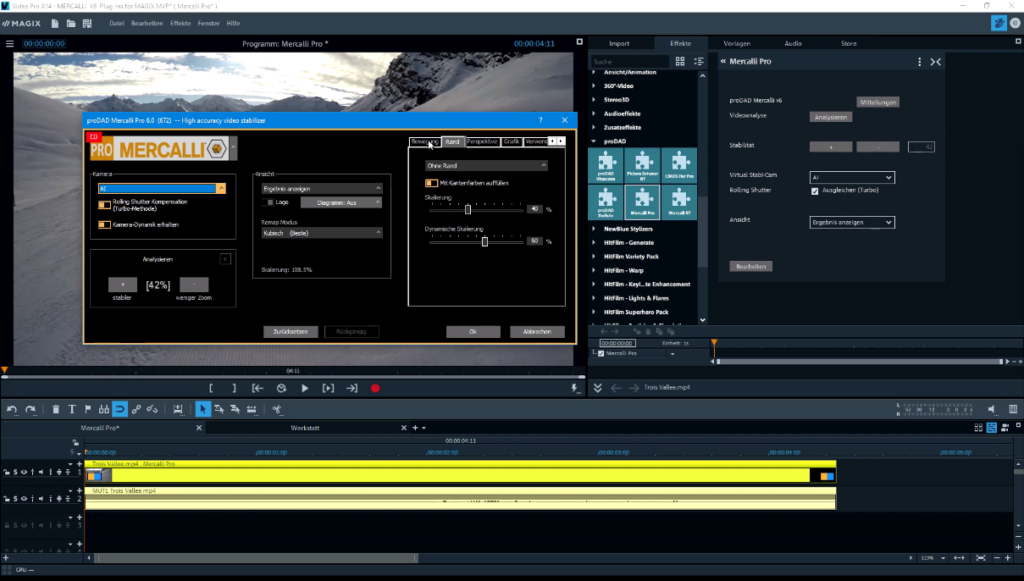Delete selected object with trash icon
Screen dimensions: 1024x581
[56, 409]
